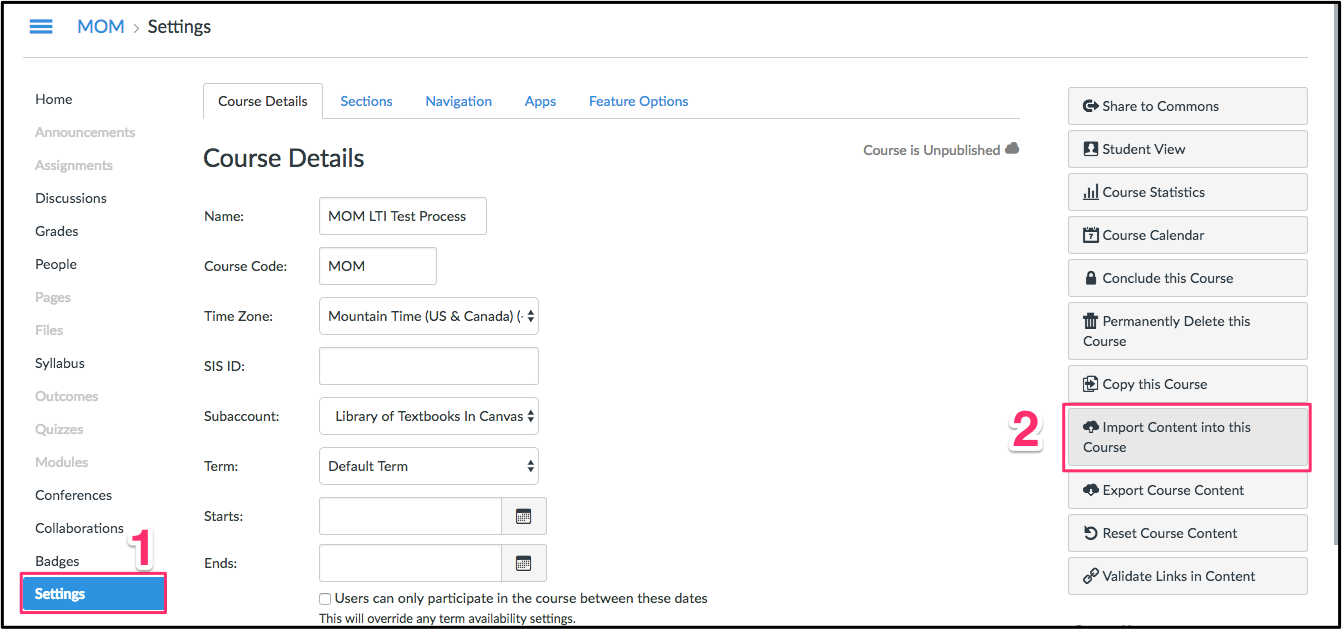Click the Course Statistics chart icon
Screen dimensions: 1342x629
(1090, 191)
